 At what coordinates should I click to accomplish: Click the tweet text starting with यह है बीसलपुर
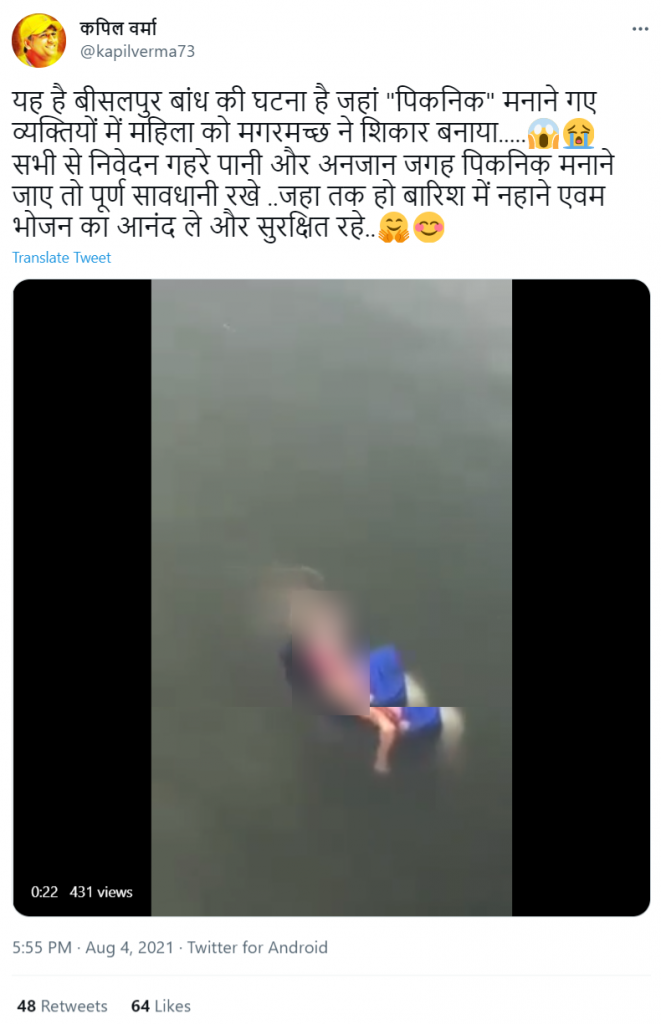point(314,164)
